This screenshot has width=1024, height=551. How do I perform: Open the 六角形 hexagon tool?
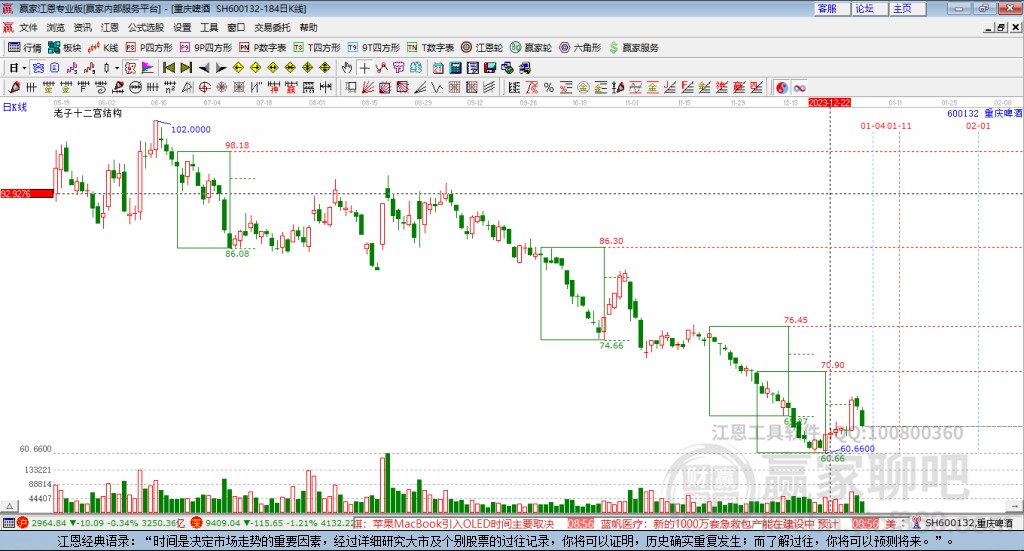tap(580, 48)
